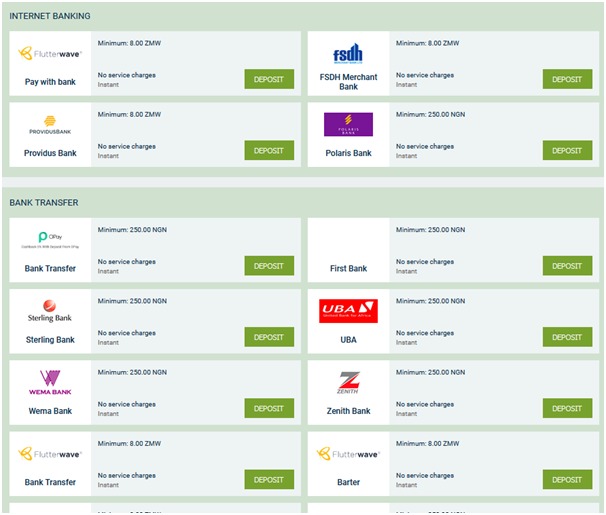
Task: Click the Providus Bank logo
Action: point(50,126)
